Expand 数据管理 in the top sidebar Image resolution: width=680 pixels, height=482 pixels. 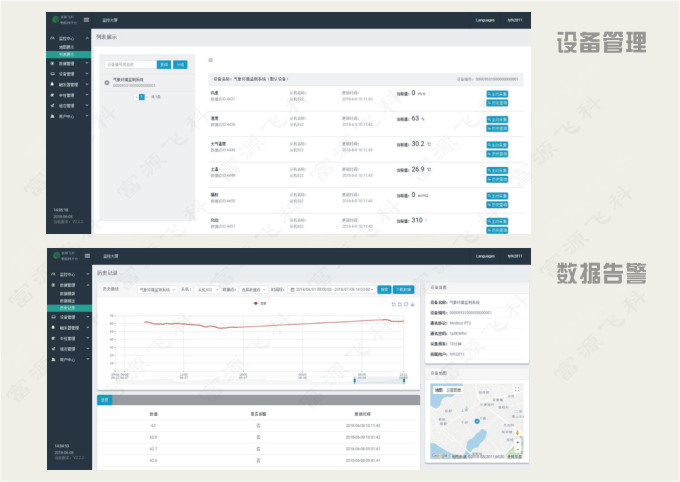[x=68, y=63]
